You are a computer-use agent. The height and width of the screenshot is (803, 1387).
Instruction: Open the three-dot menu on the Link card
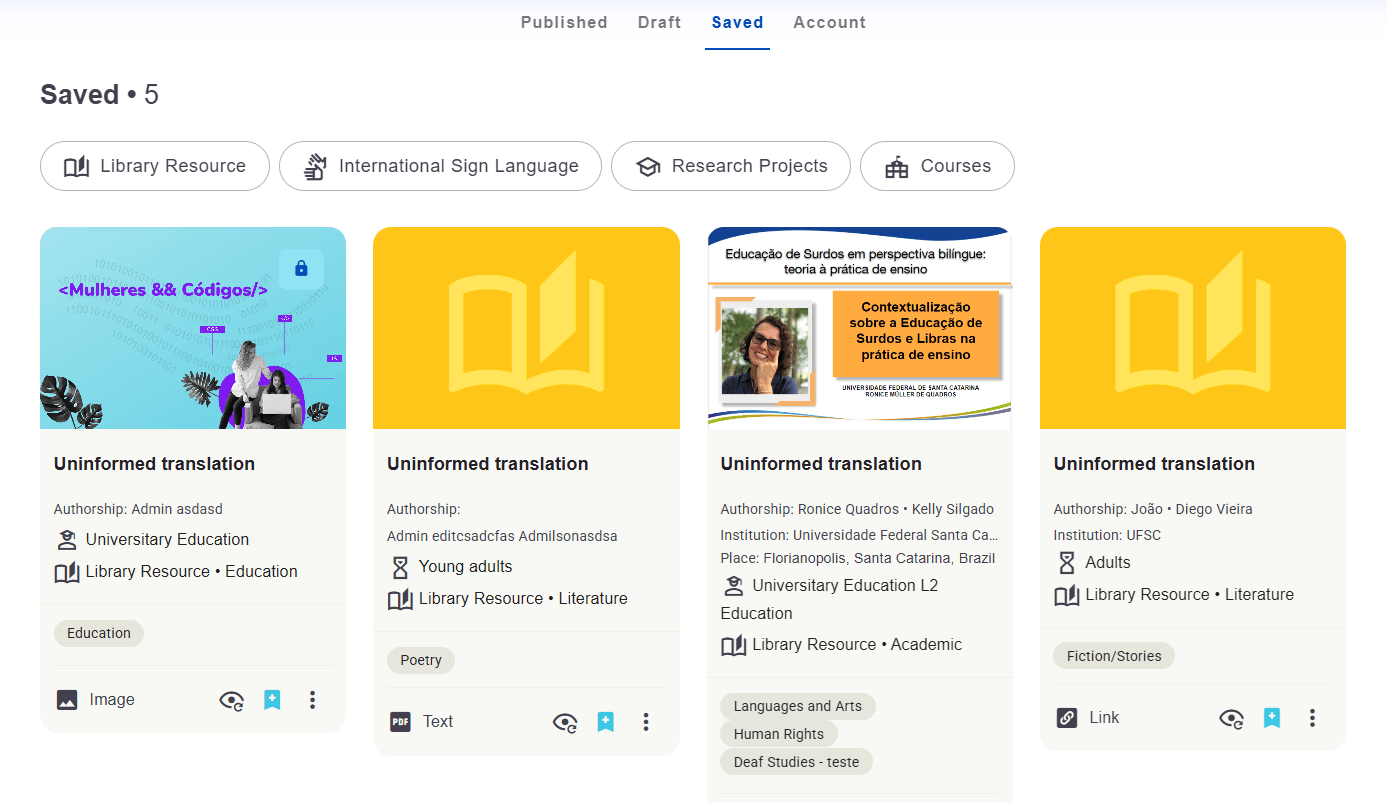[1312, 718]
